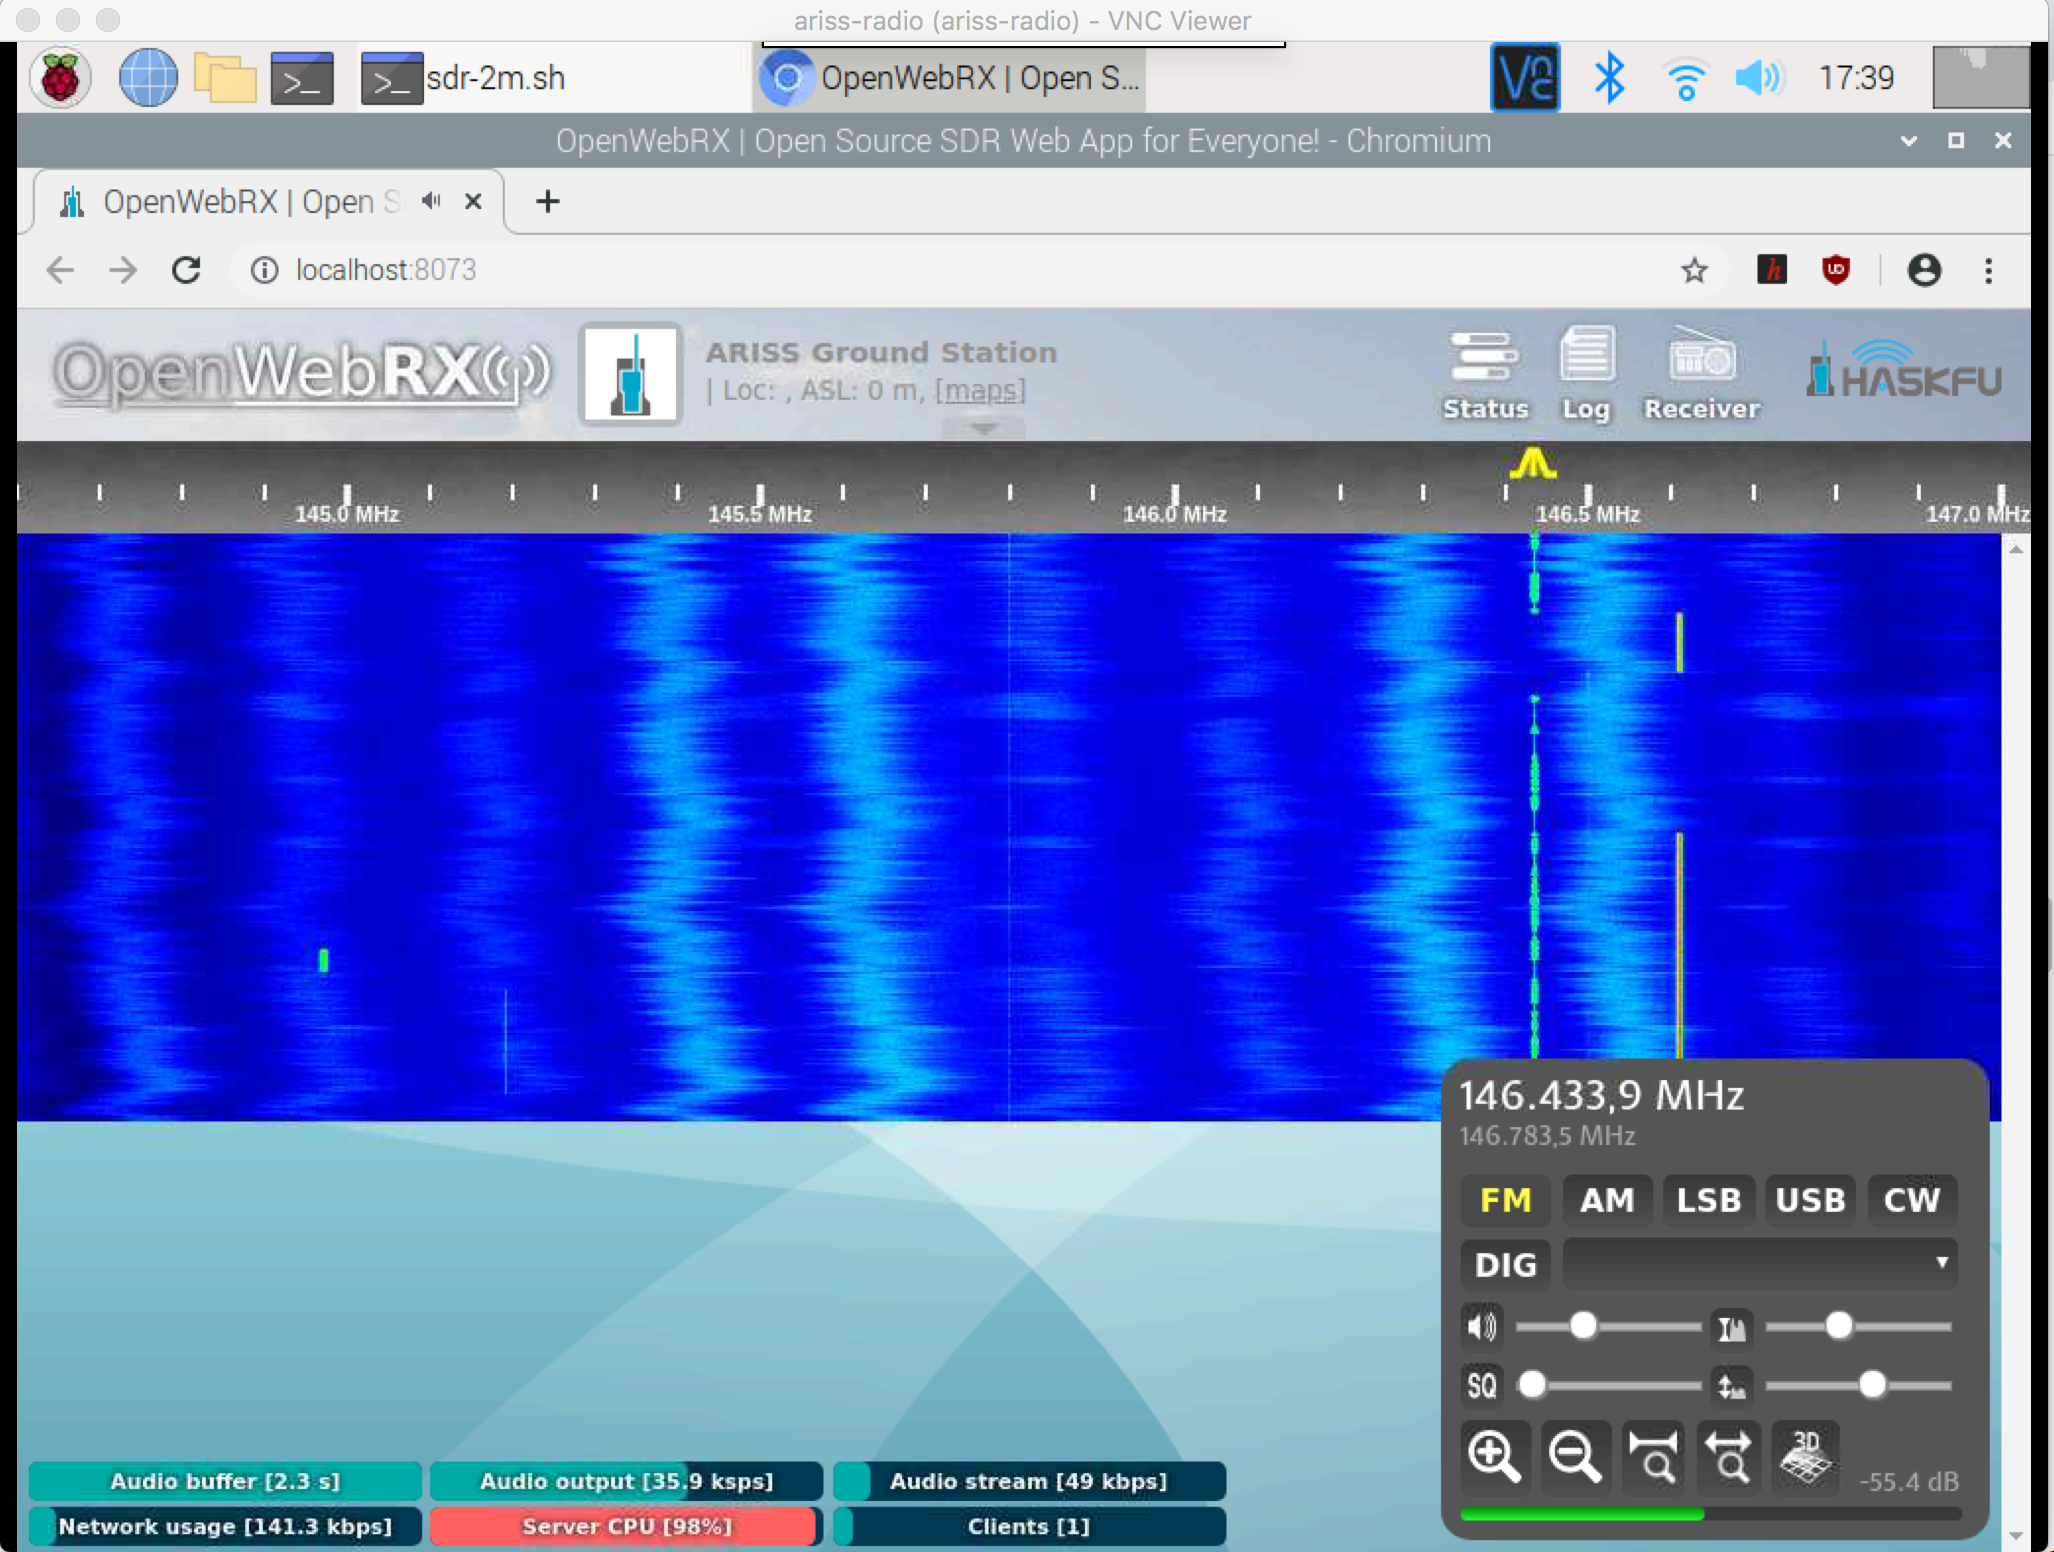Select LSB demodulation mode

tap(1708, 1199)
